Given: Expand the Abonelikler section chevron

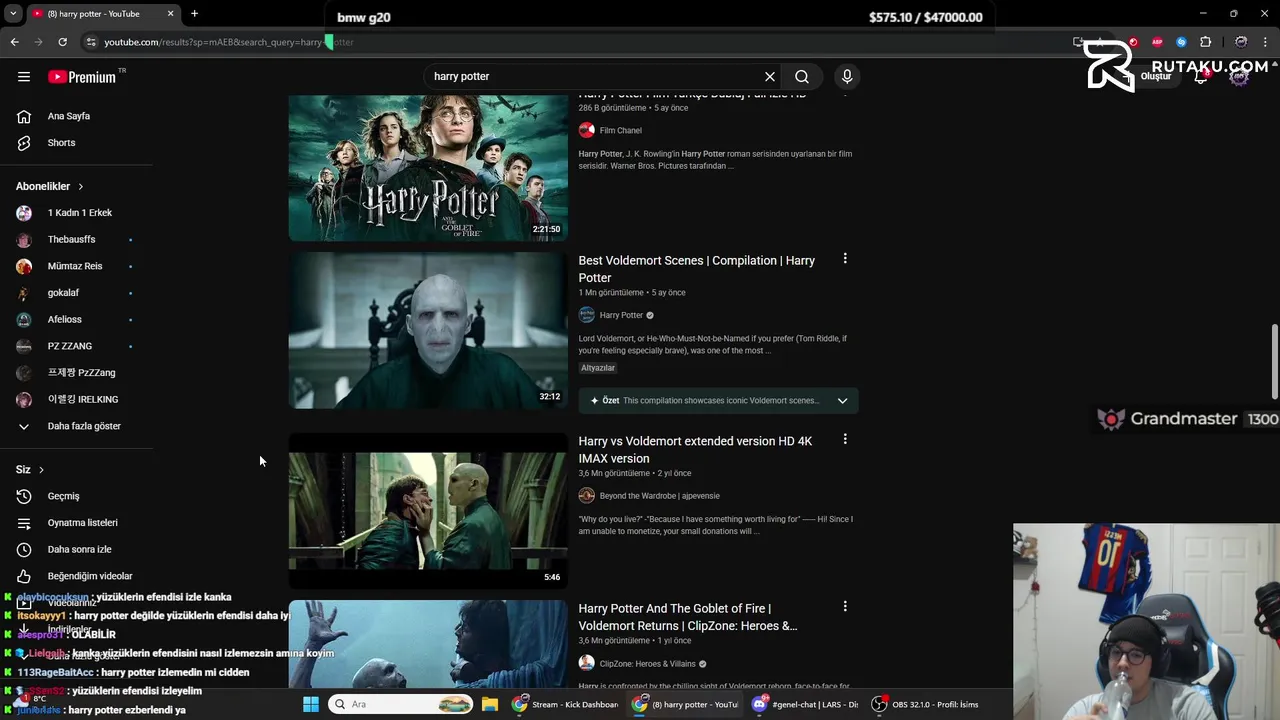Looking at the screenshot, I should (81, 186).
